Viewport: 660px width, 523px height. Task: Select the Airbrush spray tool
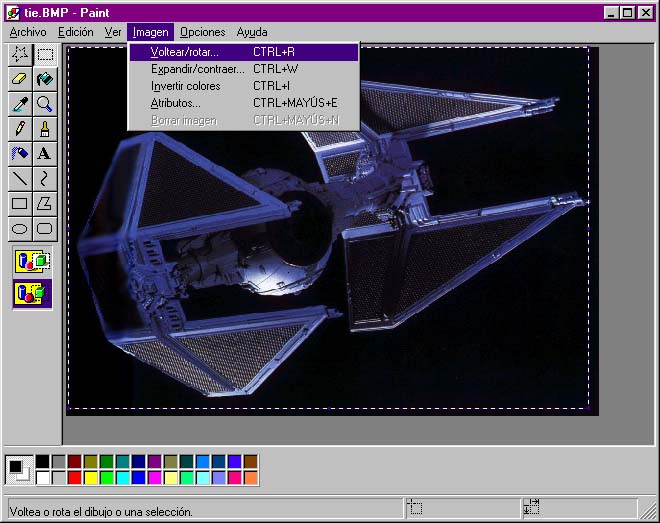[x=20, y=154]
